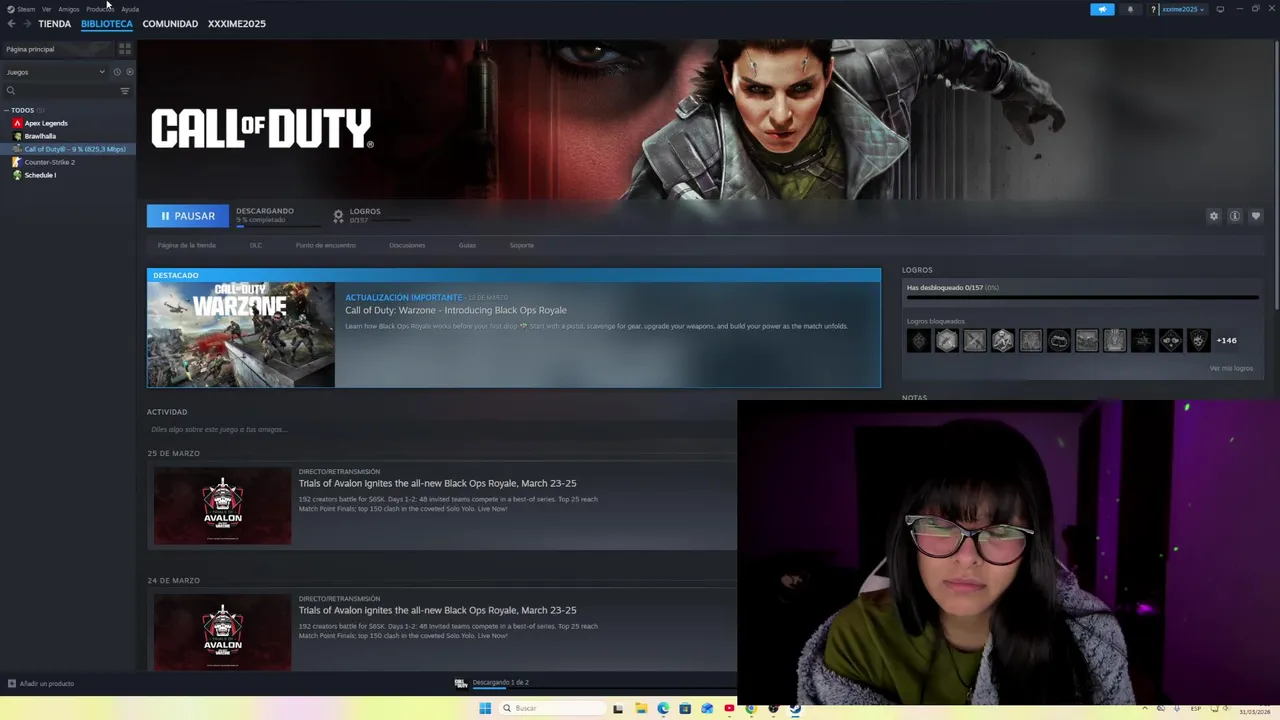Open advanced filters icon in sidebar
Screen dimensions: 1280x720
[125, 91]
